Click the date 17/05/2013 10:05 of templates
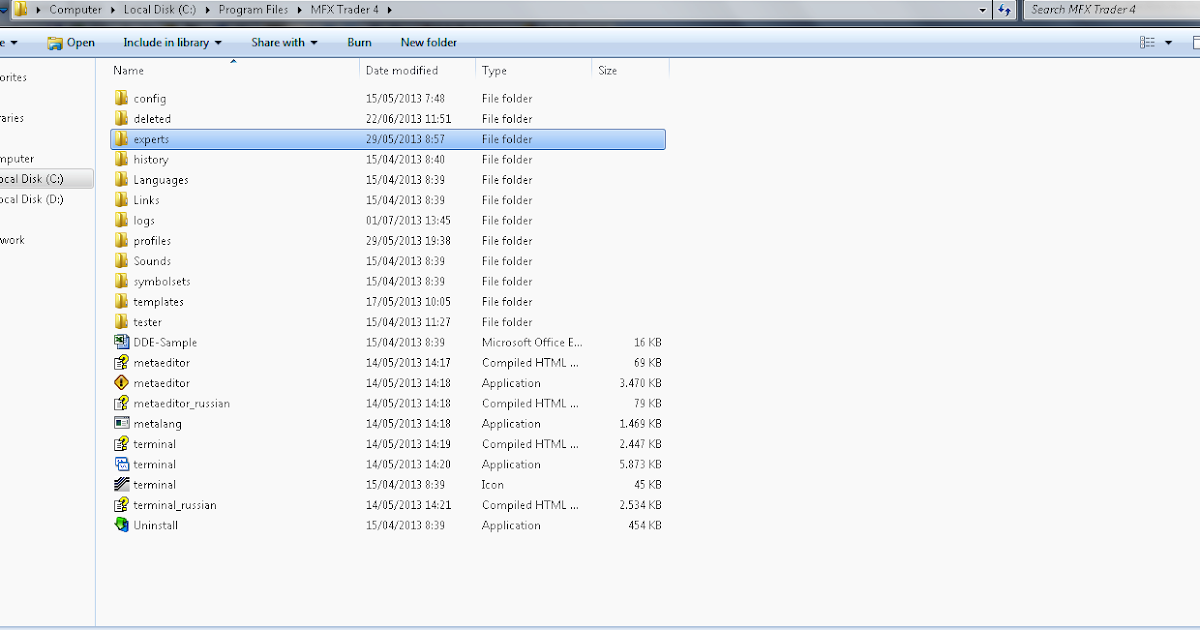Image resolution: width=1200 pixels, height=630 pixels. coord(408,301)
